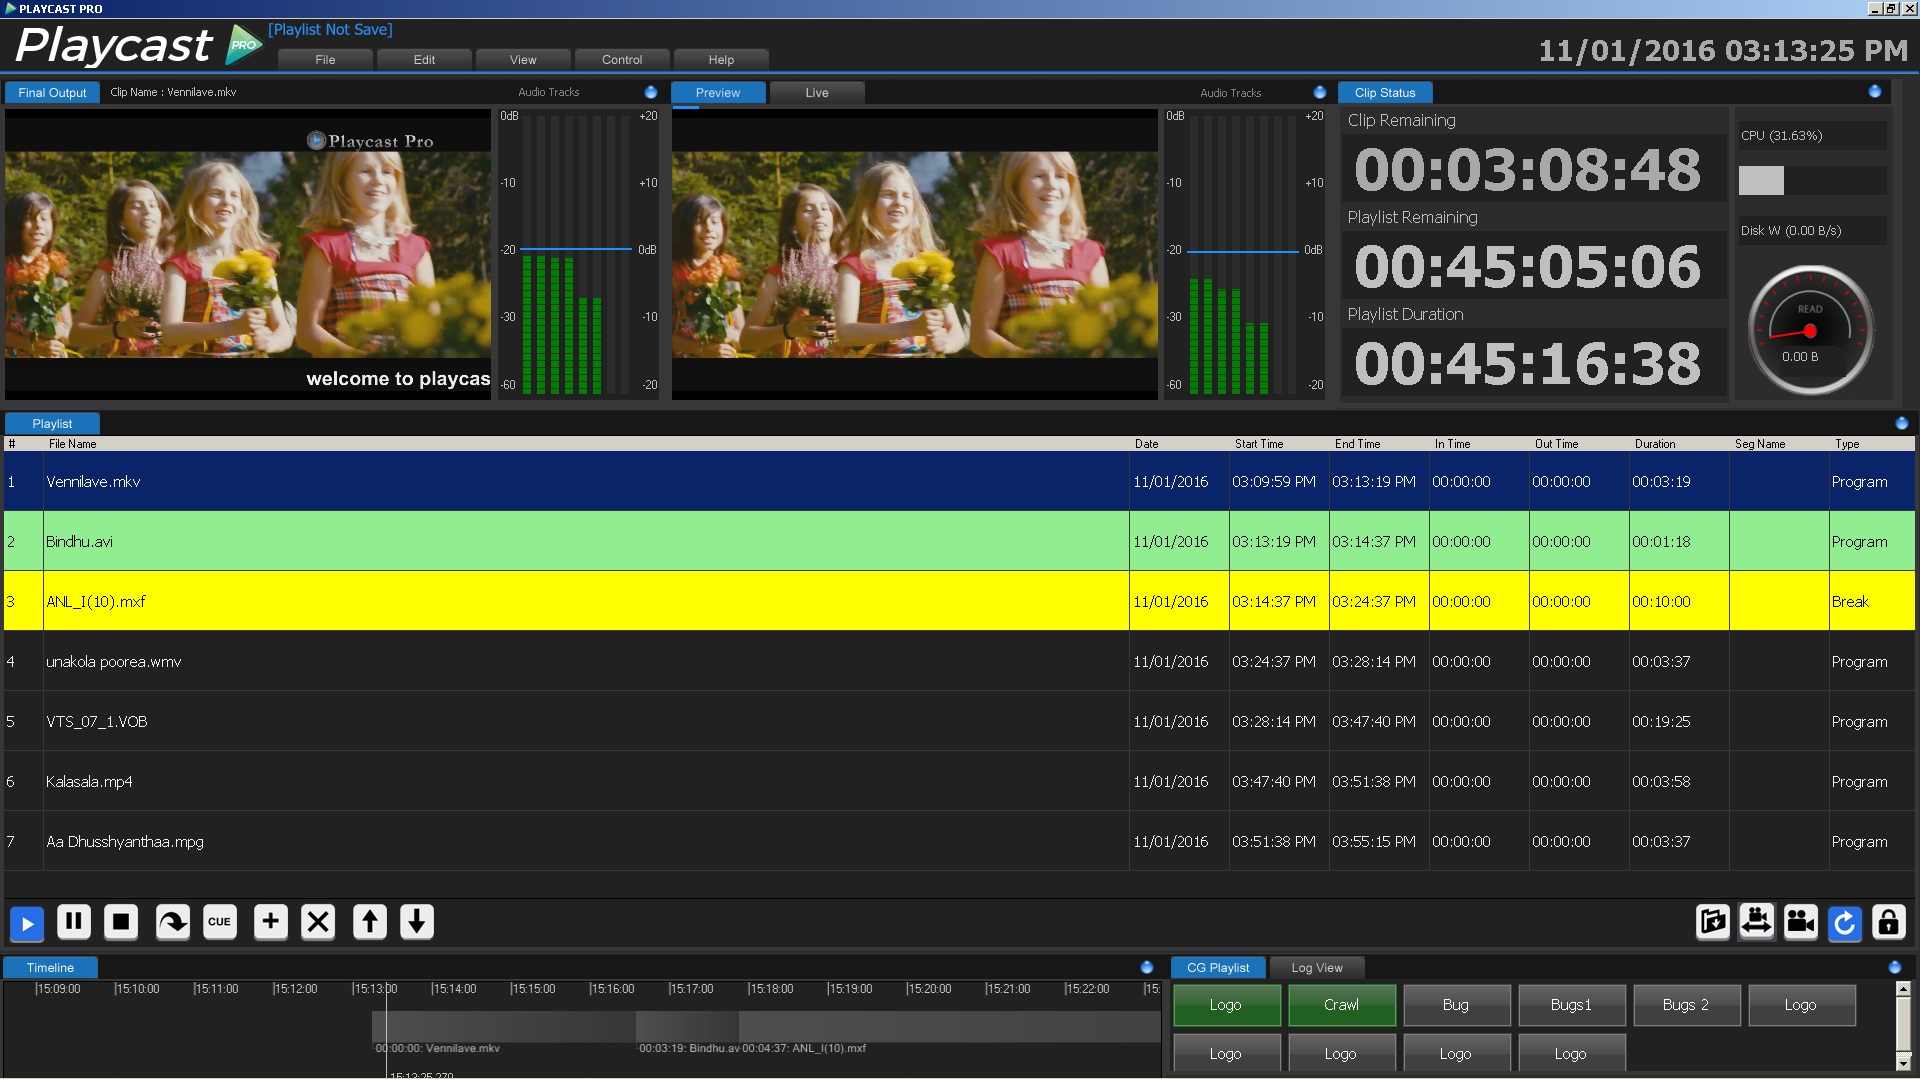Select the Final Output tab
This screenshot has height=1080, width=1920.
pyautogui.click(x=52, y=93)
